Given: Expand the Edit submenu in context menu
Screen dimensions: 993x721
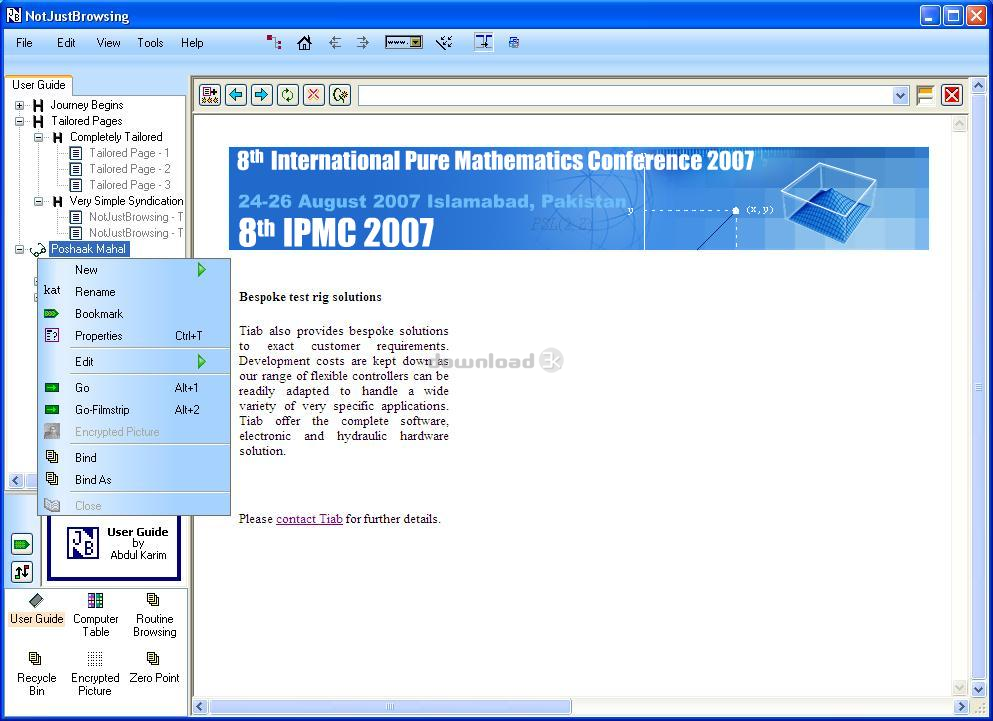Looking at the screenshot, I should [134, 362].
